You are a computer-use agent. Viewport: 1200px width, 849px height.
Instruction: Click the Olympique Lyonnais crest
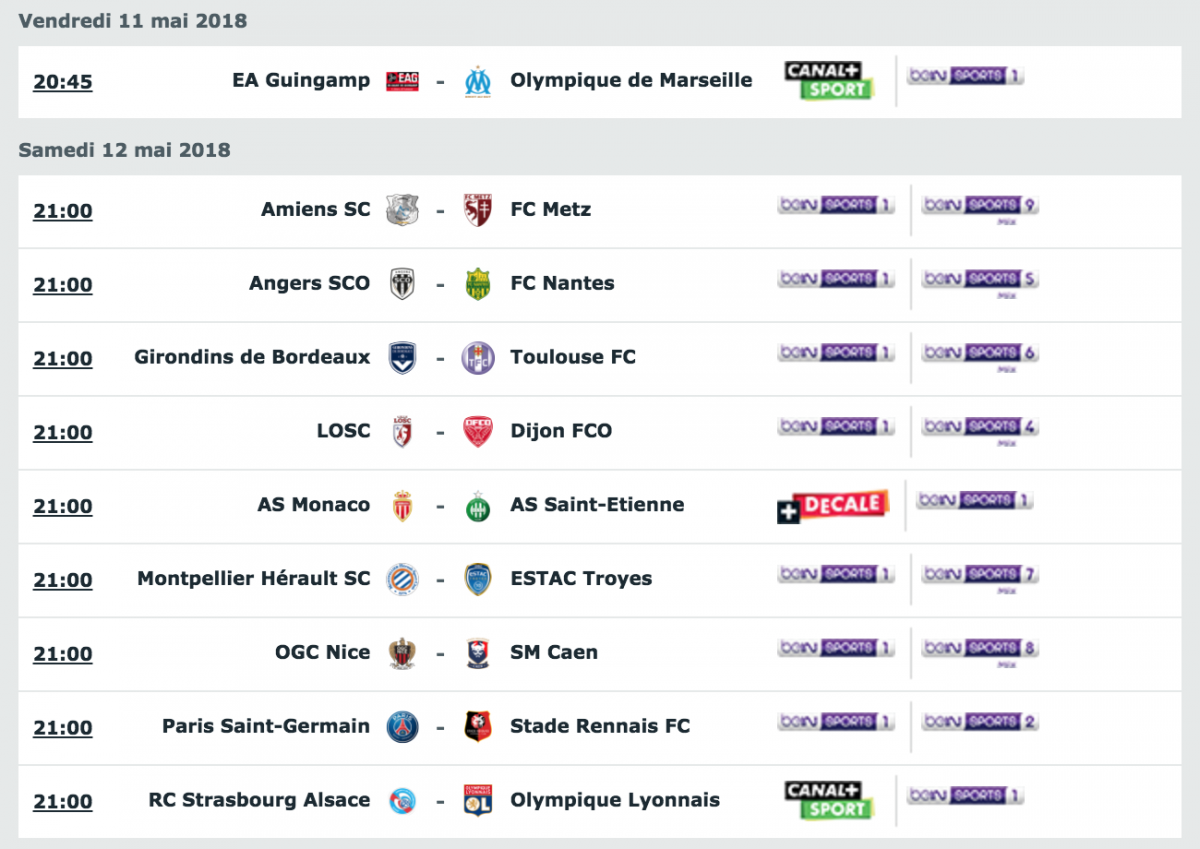point(478,801)
